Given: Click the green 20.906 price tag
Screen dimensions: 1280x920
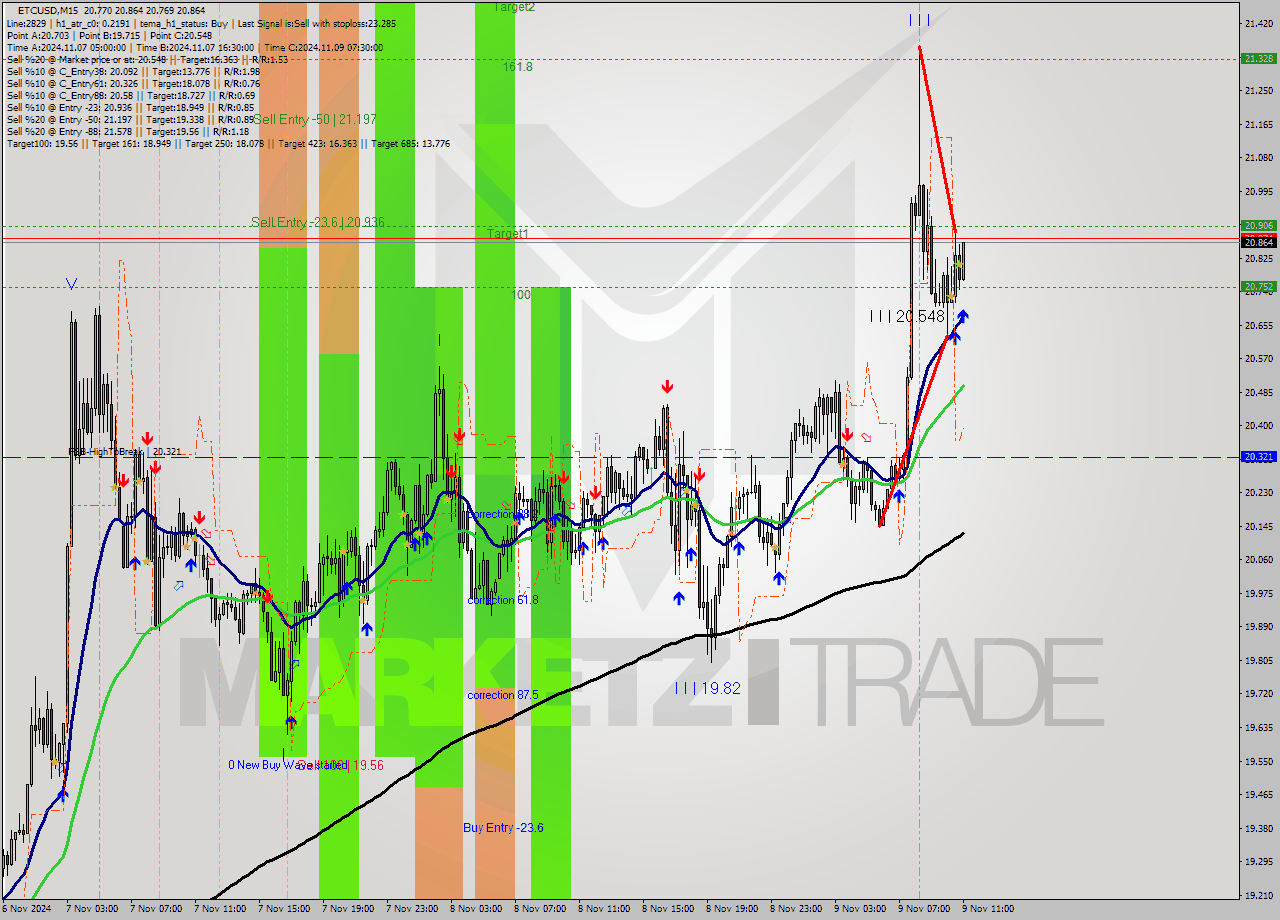Looking at the screenshot, I should (x=1258, y=225).
